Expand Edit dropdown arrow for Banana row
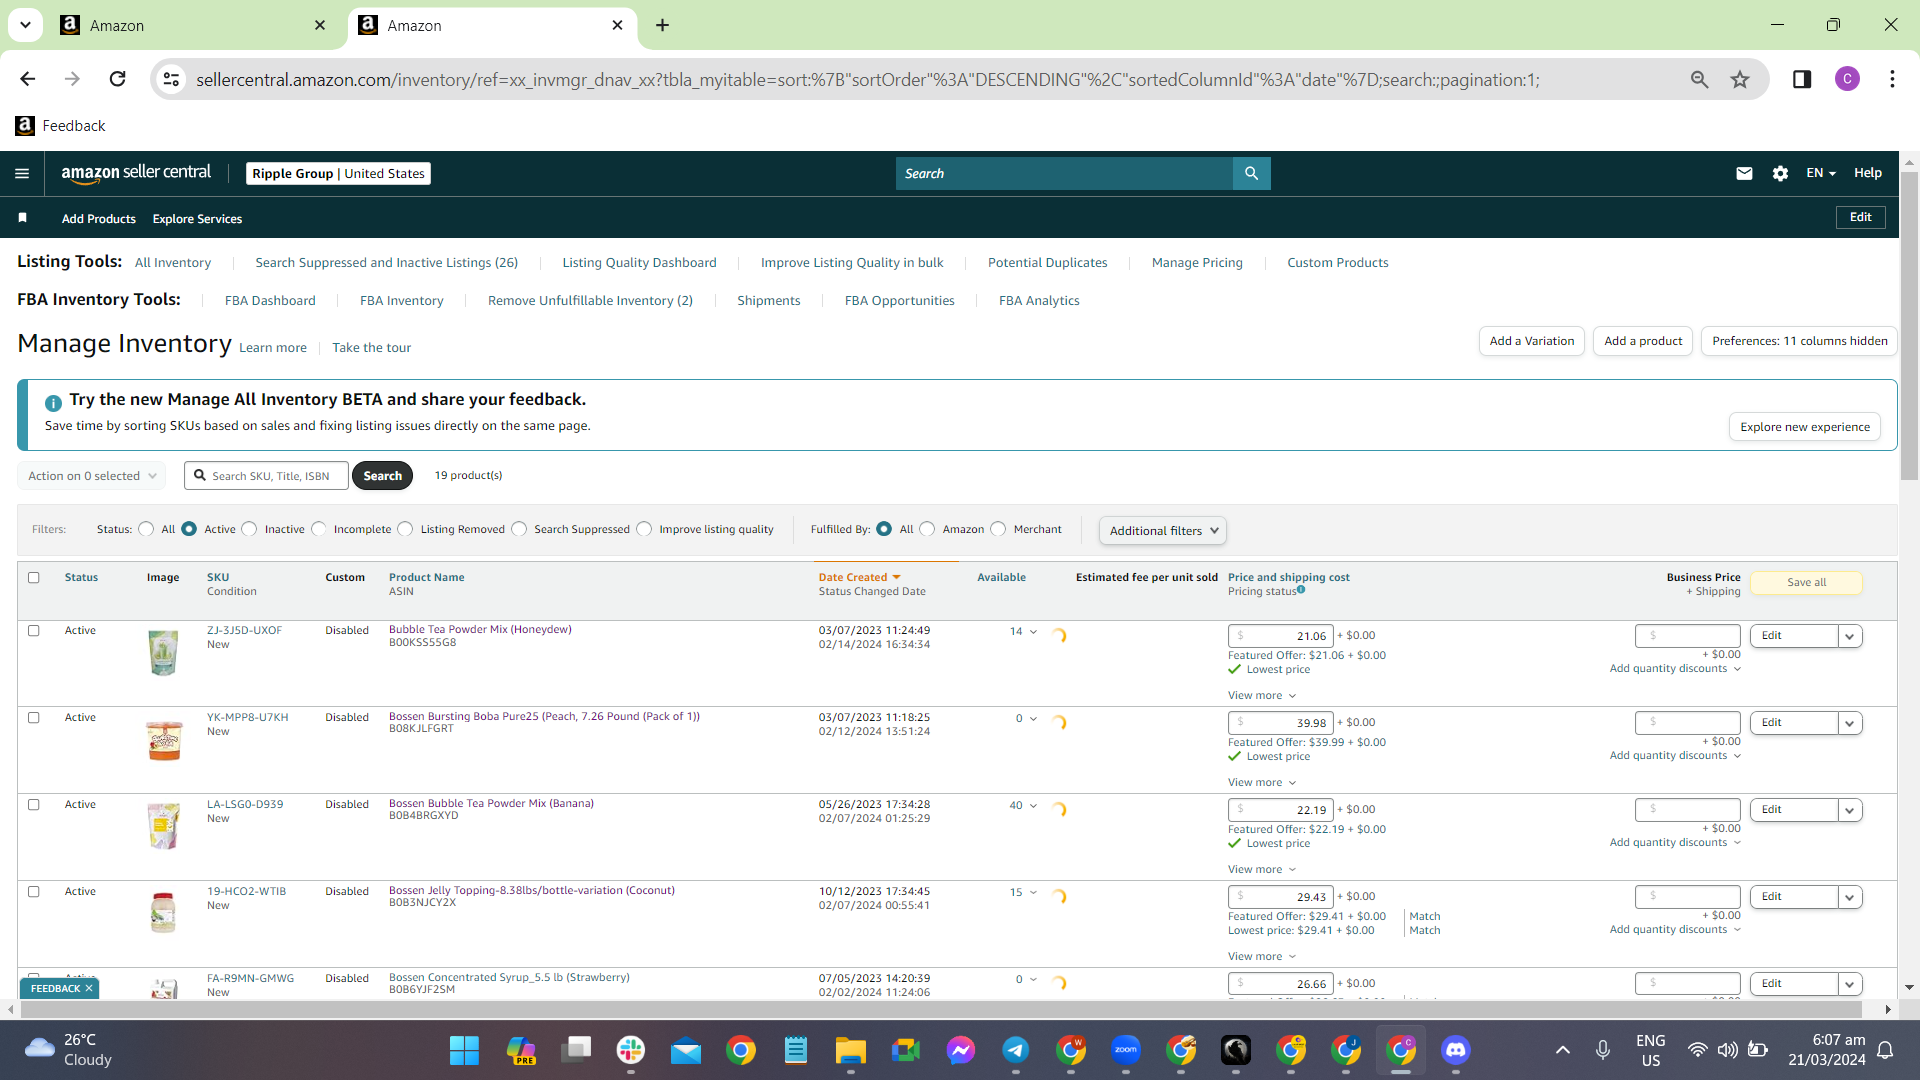Viewport: 1920px width, 1080px height. [1850, 810]
